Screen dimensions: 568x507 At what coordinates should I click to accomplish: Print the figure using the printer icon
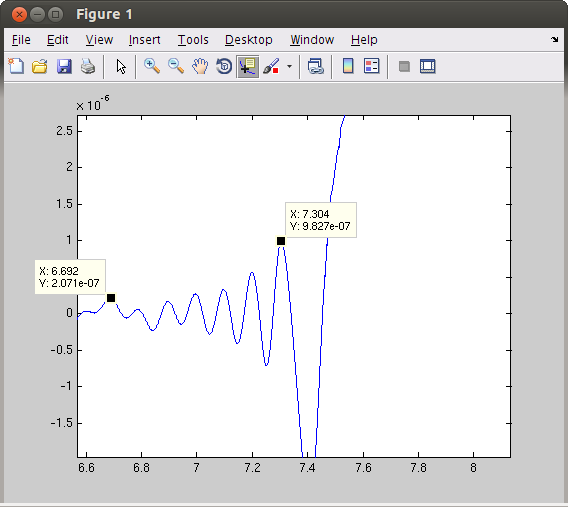click(x=88, y=67)
